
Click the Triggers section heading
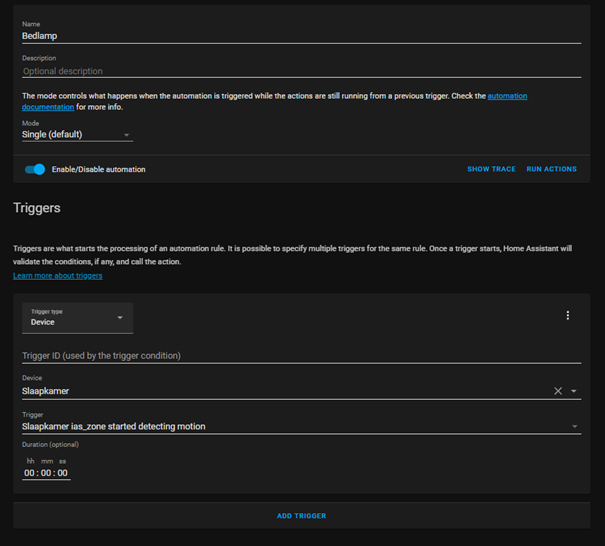[x=37, y=208]
